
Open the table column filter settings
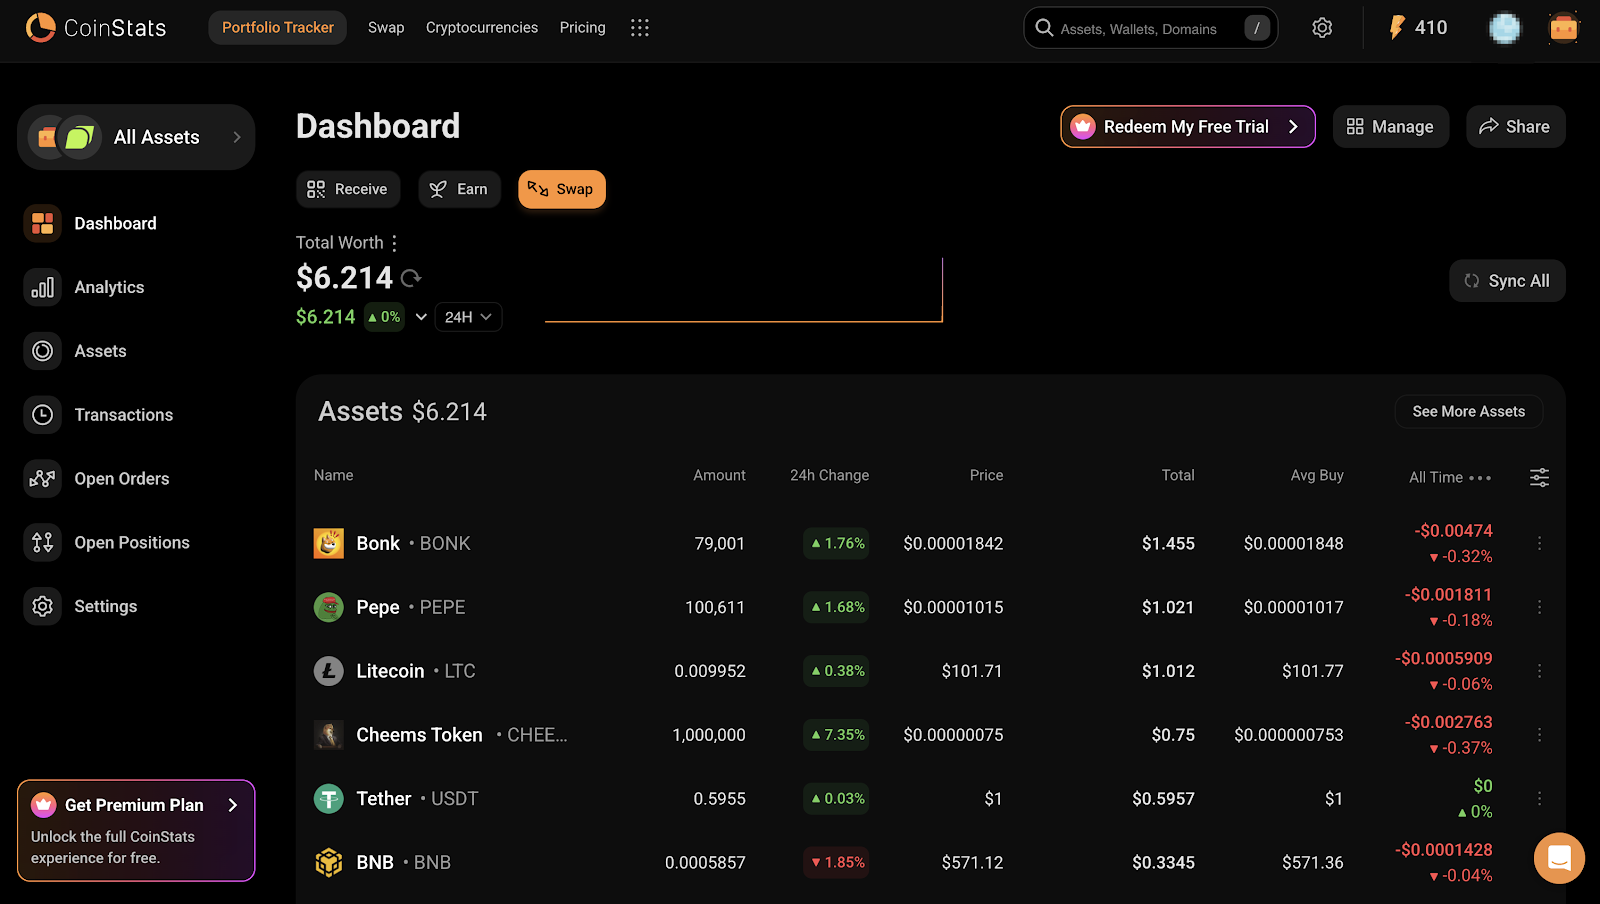[1540, 477]
